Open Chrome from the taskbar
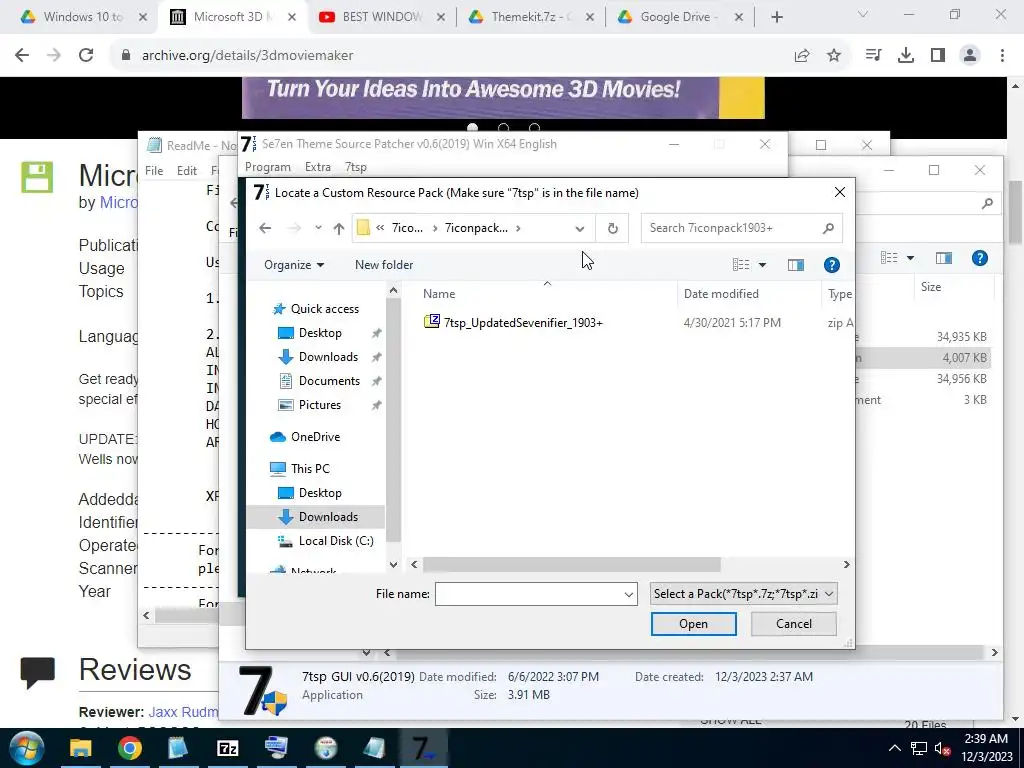The width and height of the screenshot is (1024, 768). click(129, 748)
